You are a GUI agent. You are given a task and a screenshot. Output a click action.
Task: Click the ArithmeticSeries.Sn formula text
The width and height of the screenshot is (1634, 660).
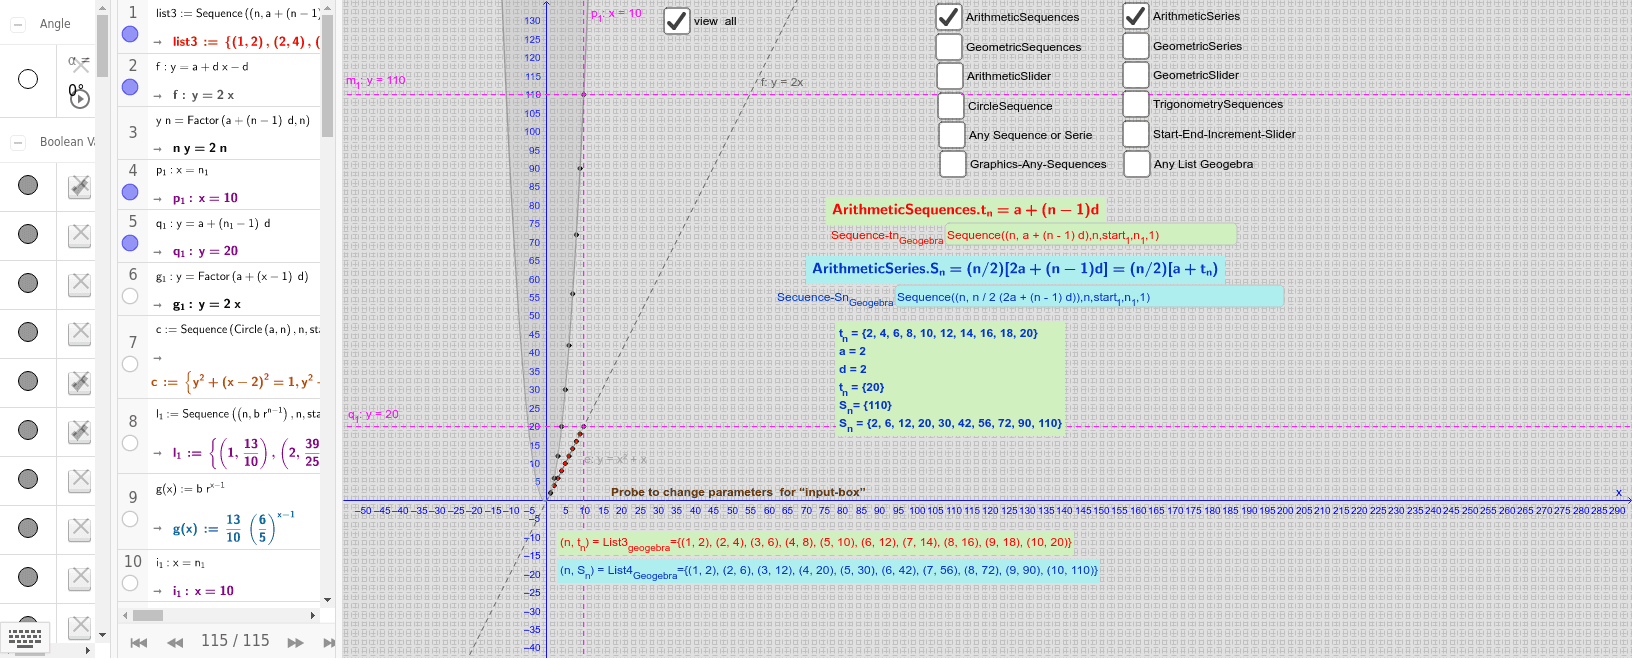(x=1015, y=269)
